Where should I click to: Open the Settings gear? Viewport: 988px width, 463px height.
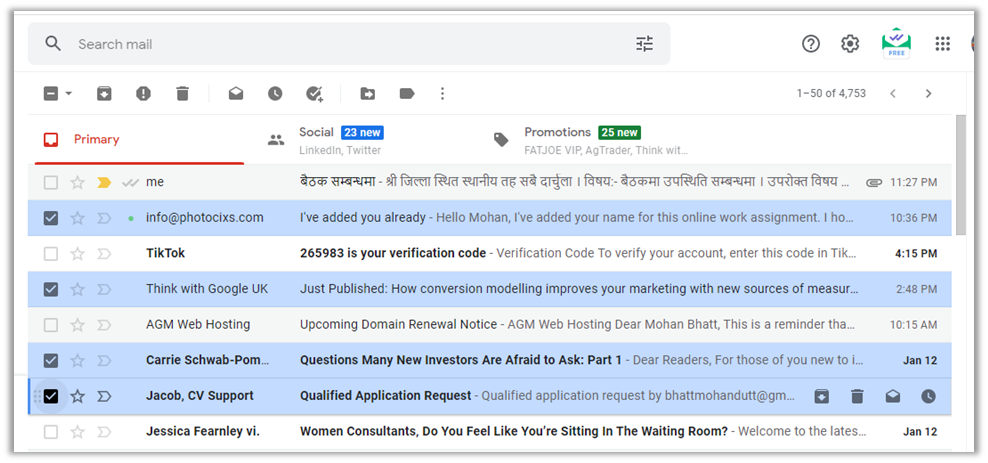850,43
